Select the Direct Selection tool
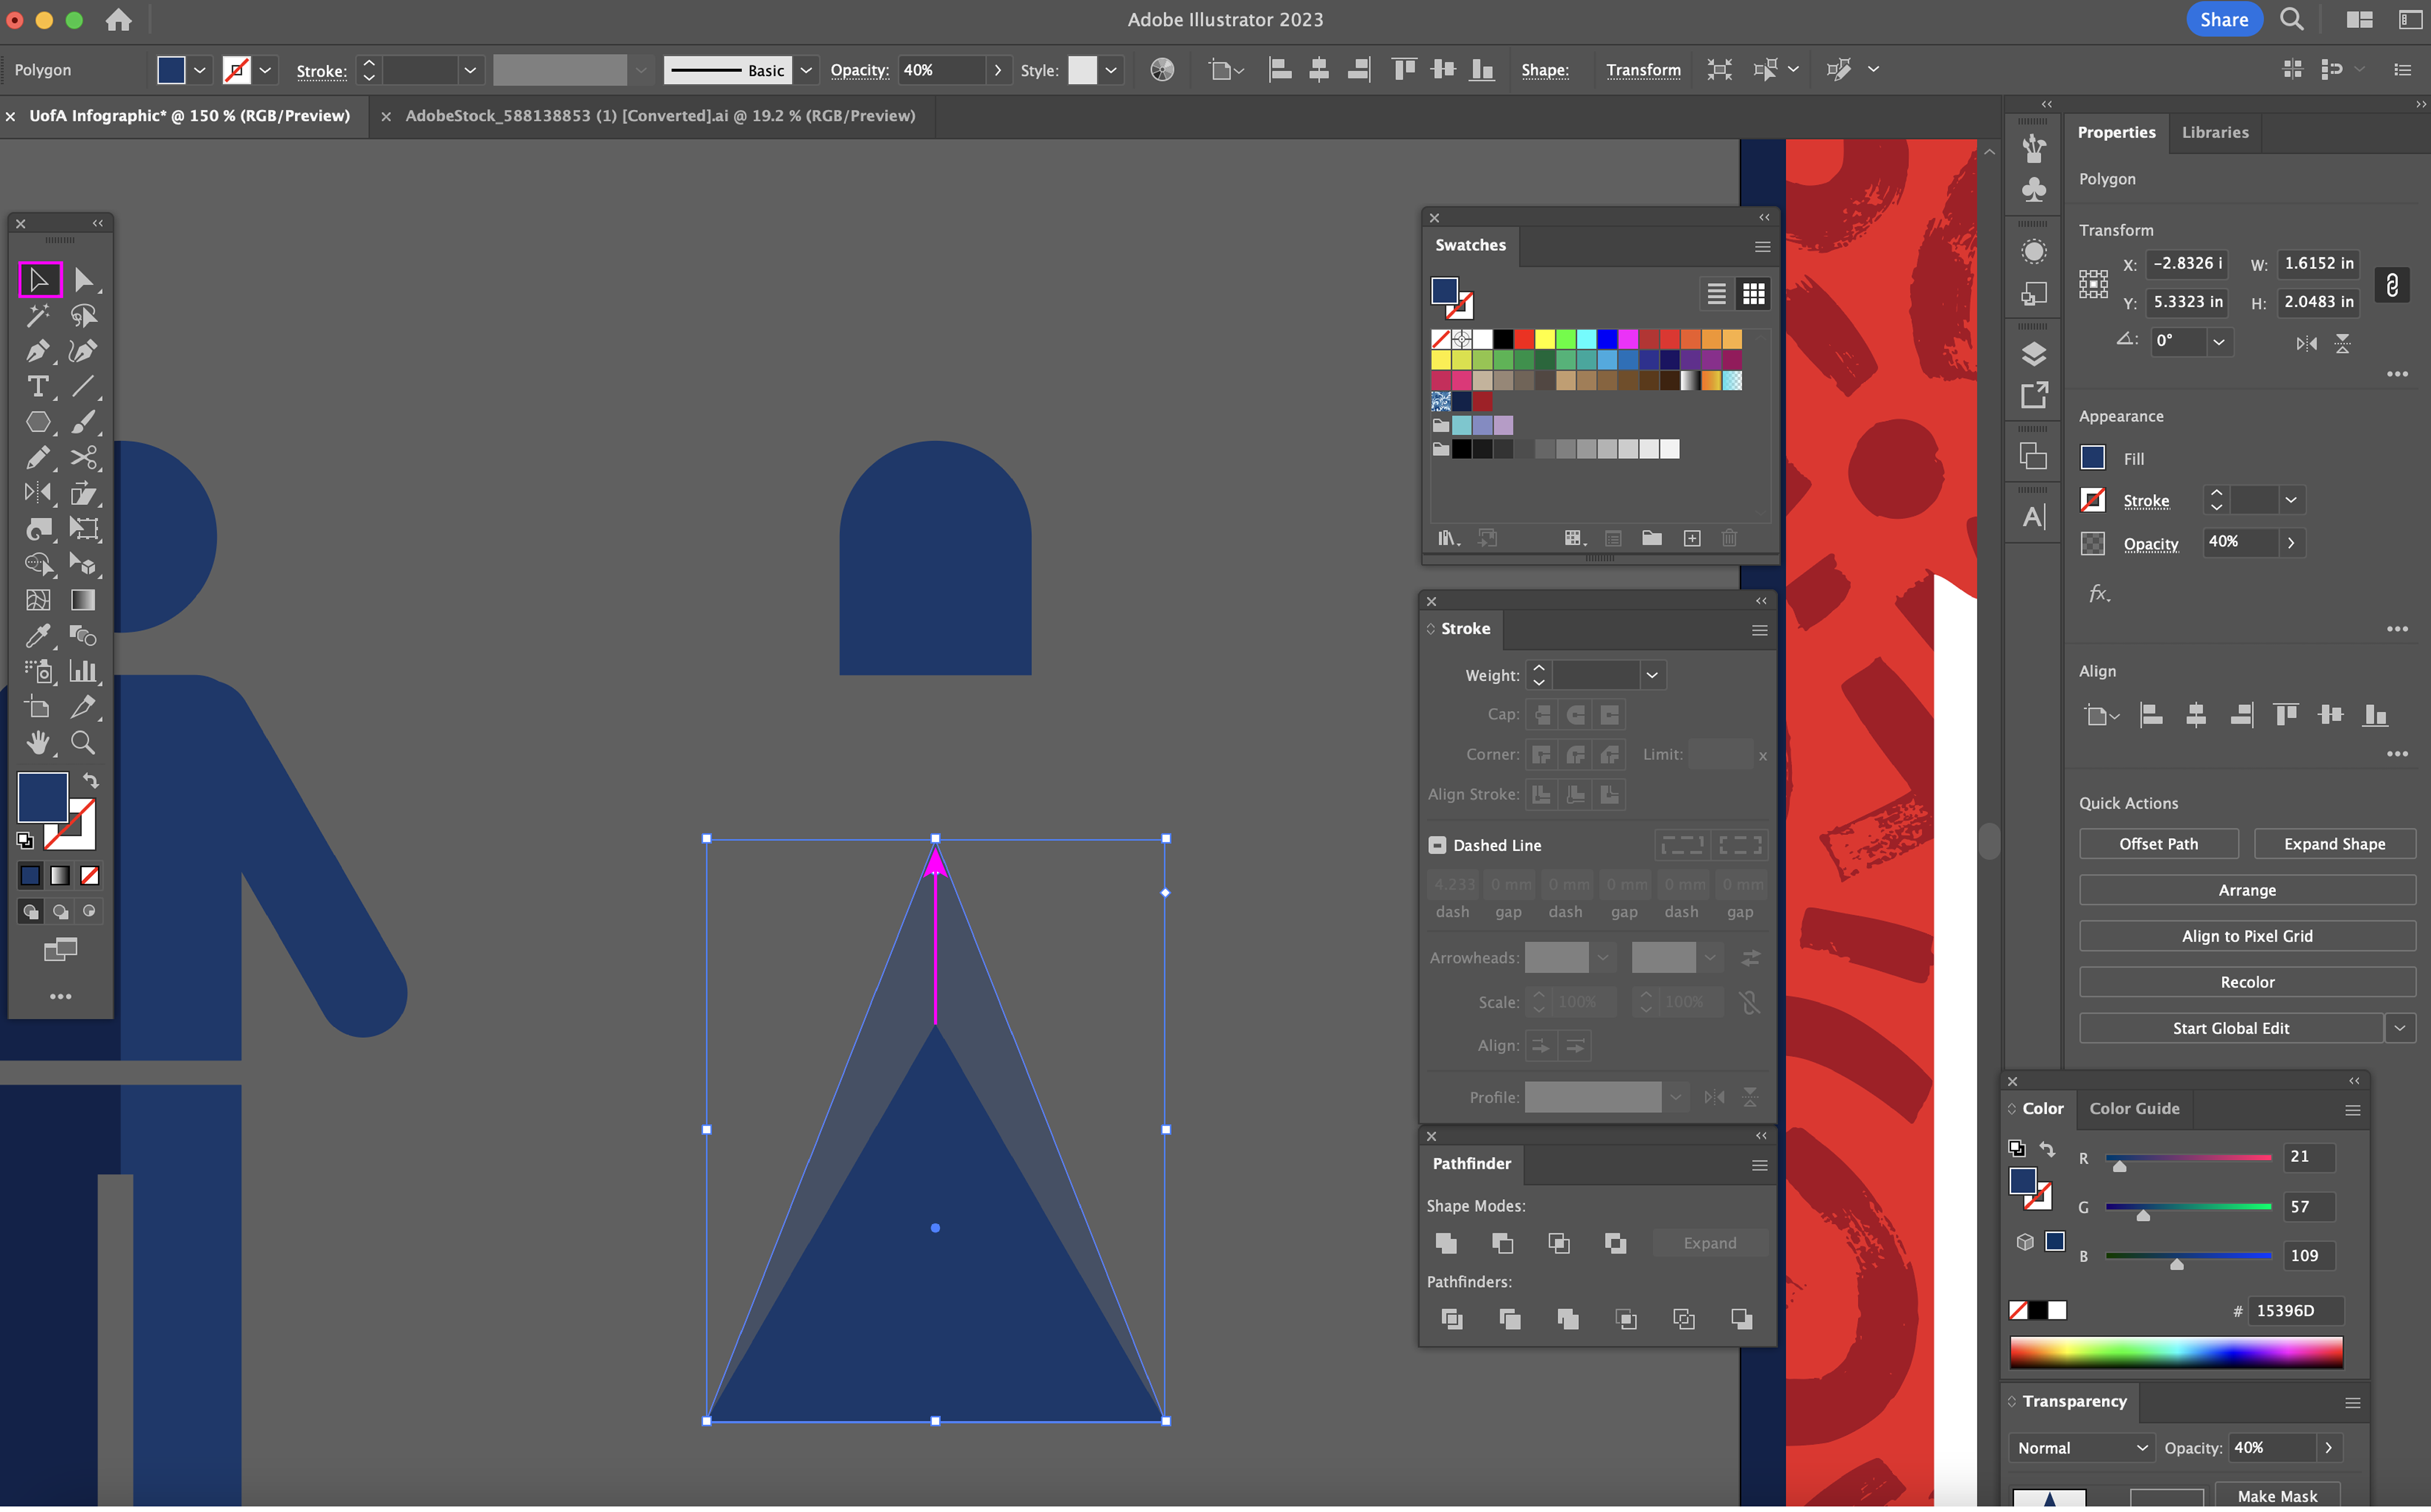The image size is (2431, 1512). coord(83,280)
